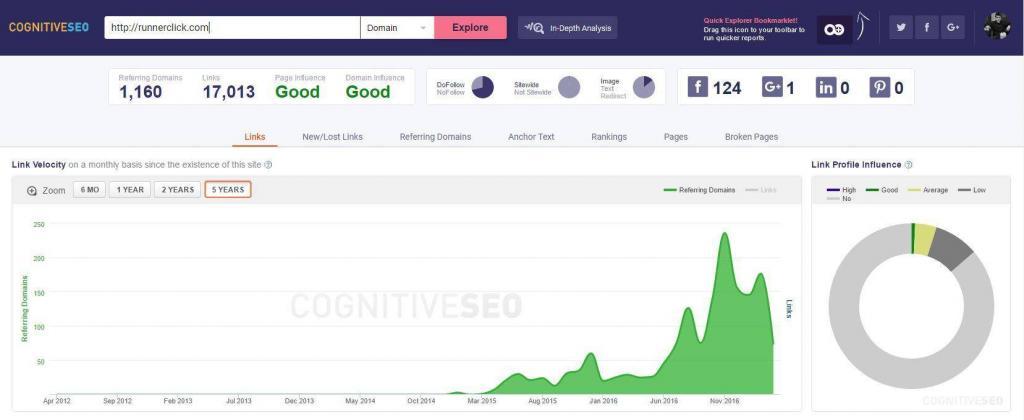
Task: Click the Link Profile Influence help icon
Action: pyautogui.click(x=908, y=165)
